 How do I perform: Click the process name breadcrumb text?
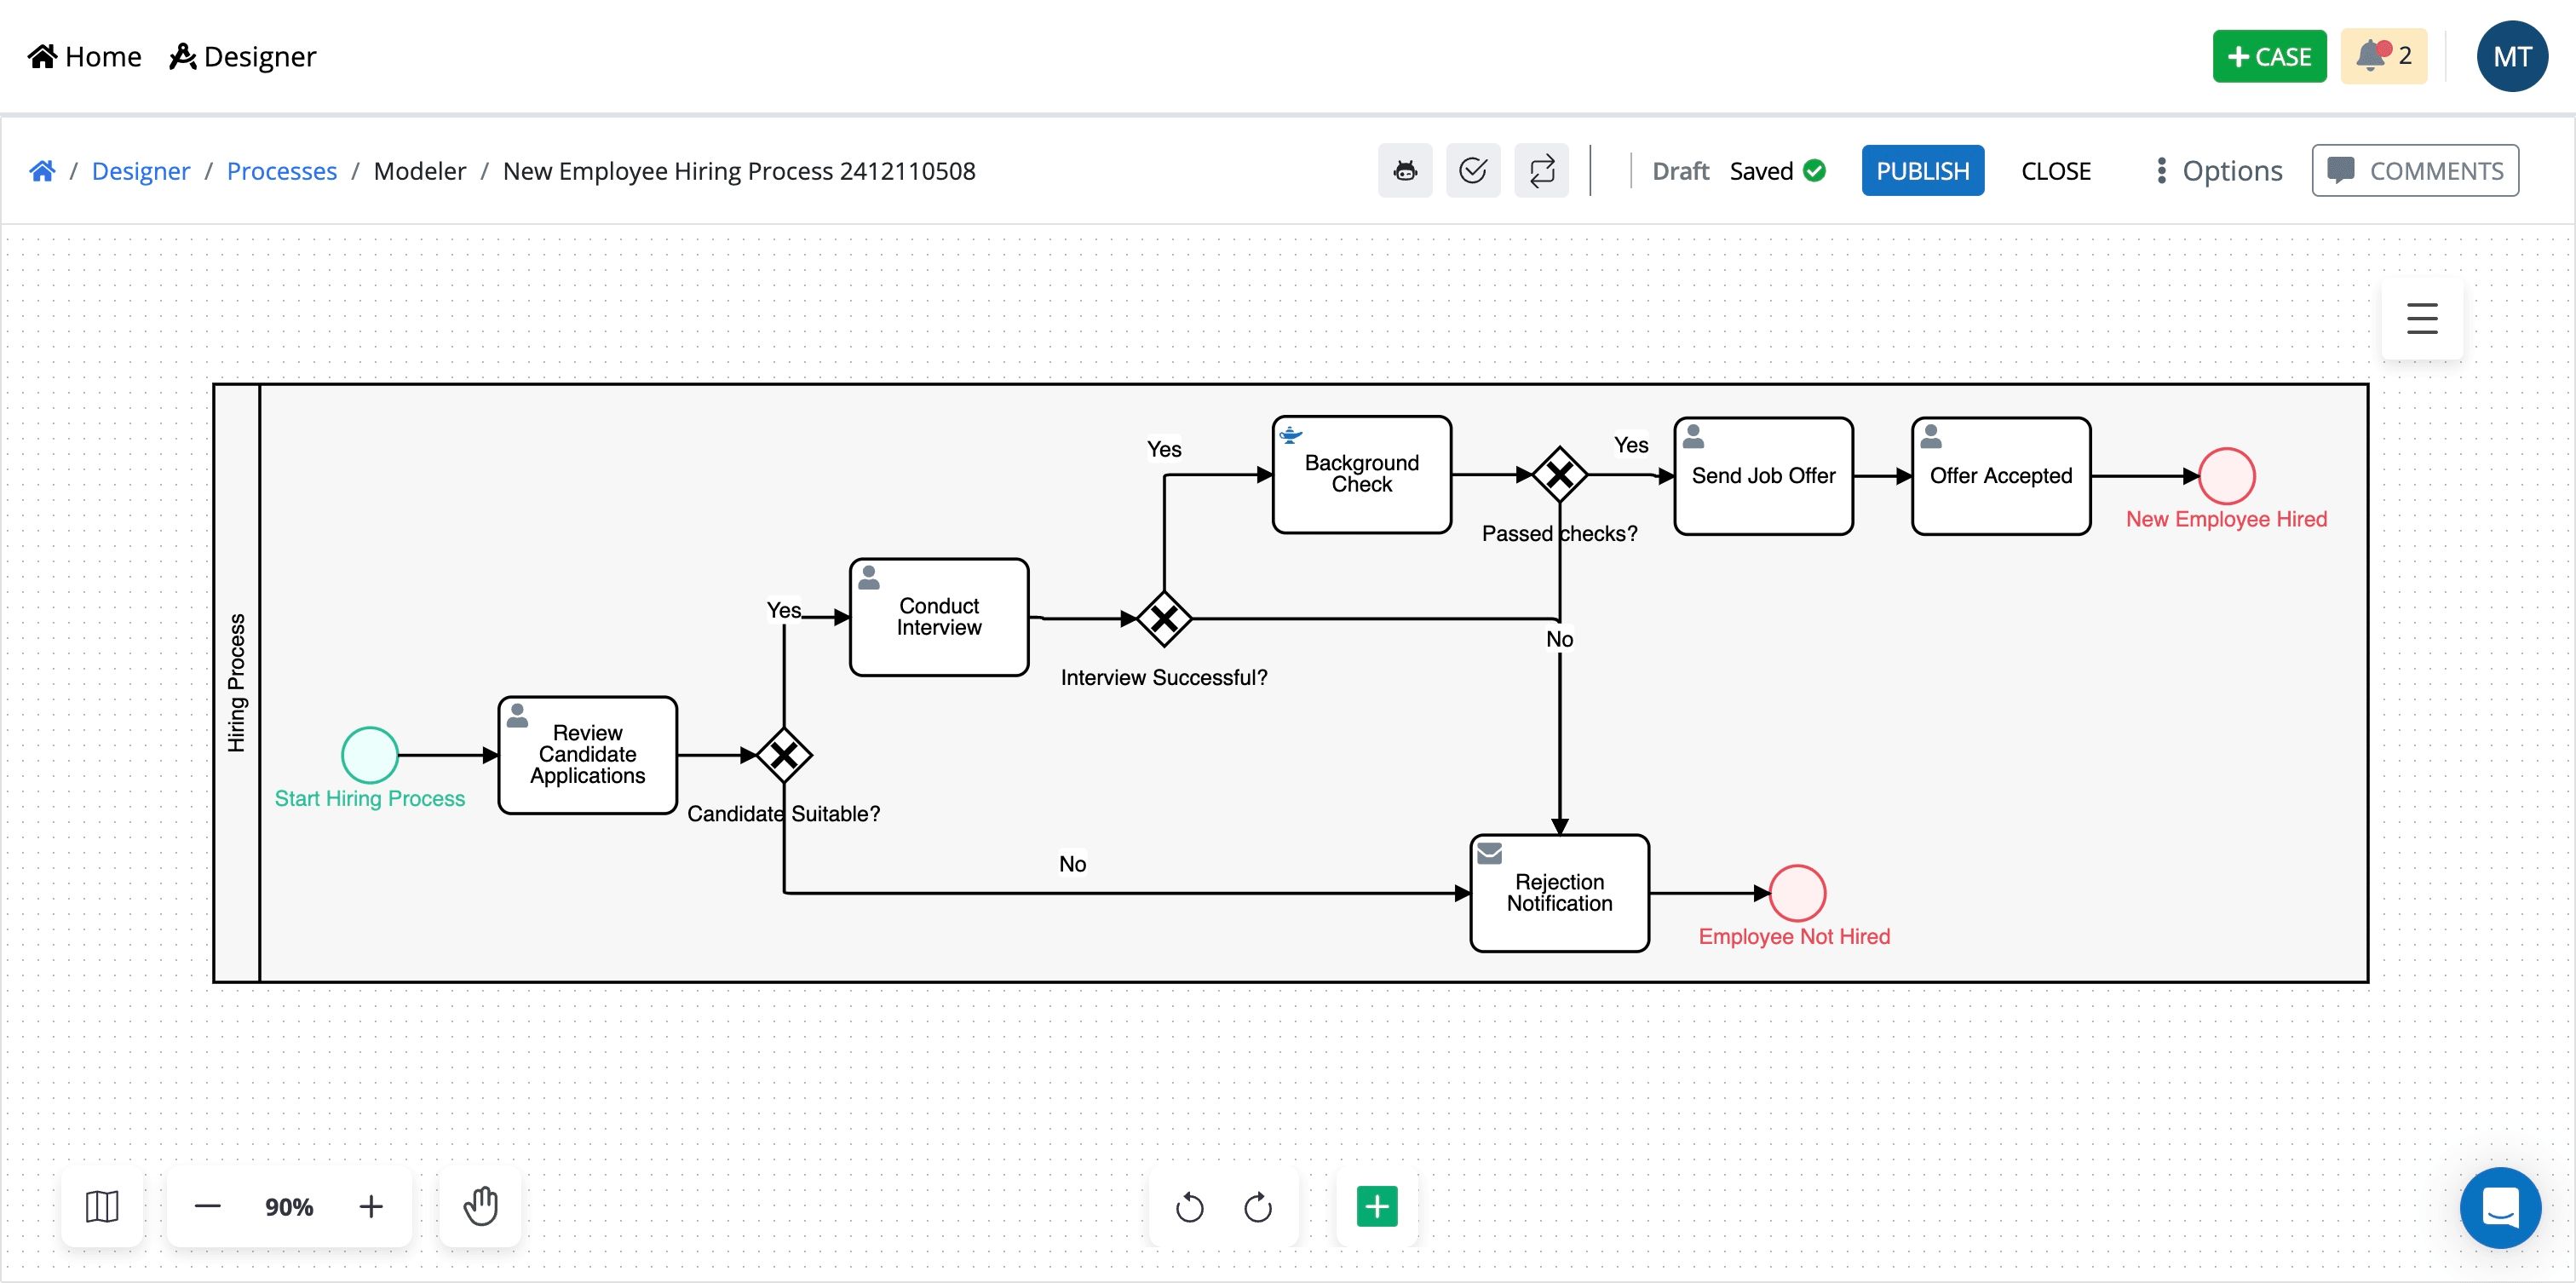click(738, 171)
